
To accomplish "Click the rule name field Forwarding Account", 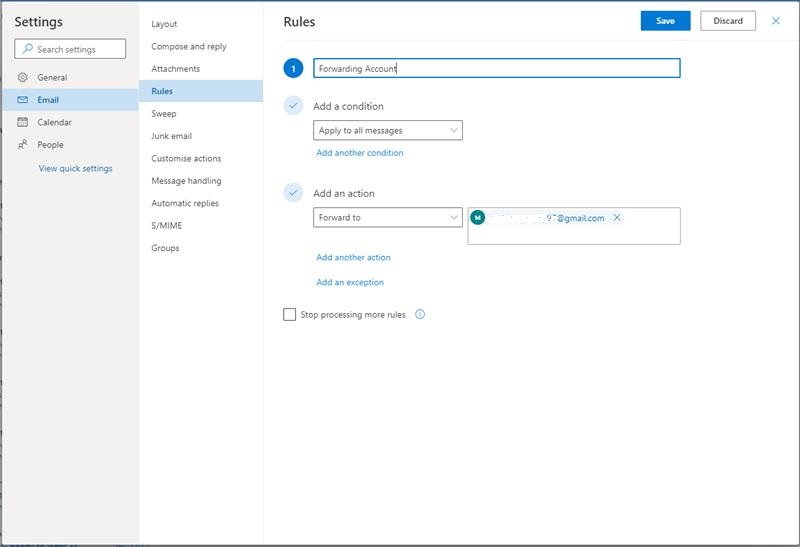I will [x=496, y=68].
